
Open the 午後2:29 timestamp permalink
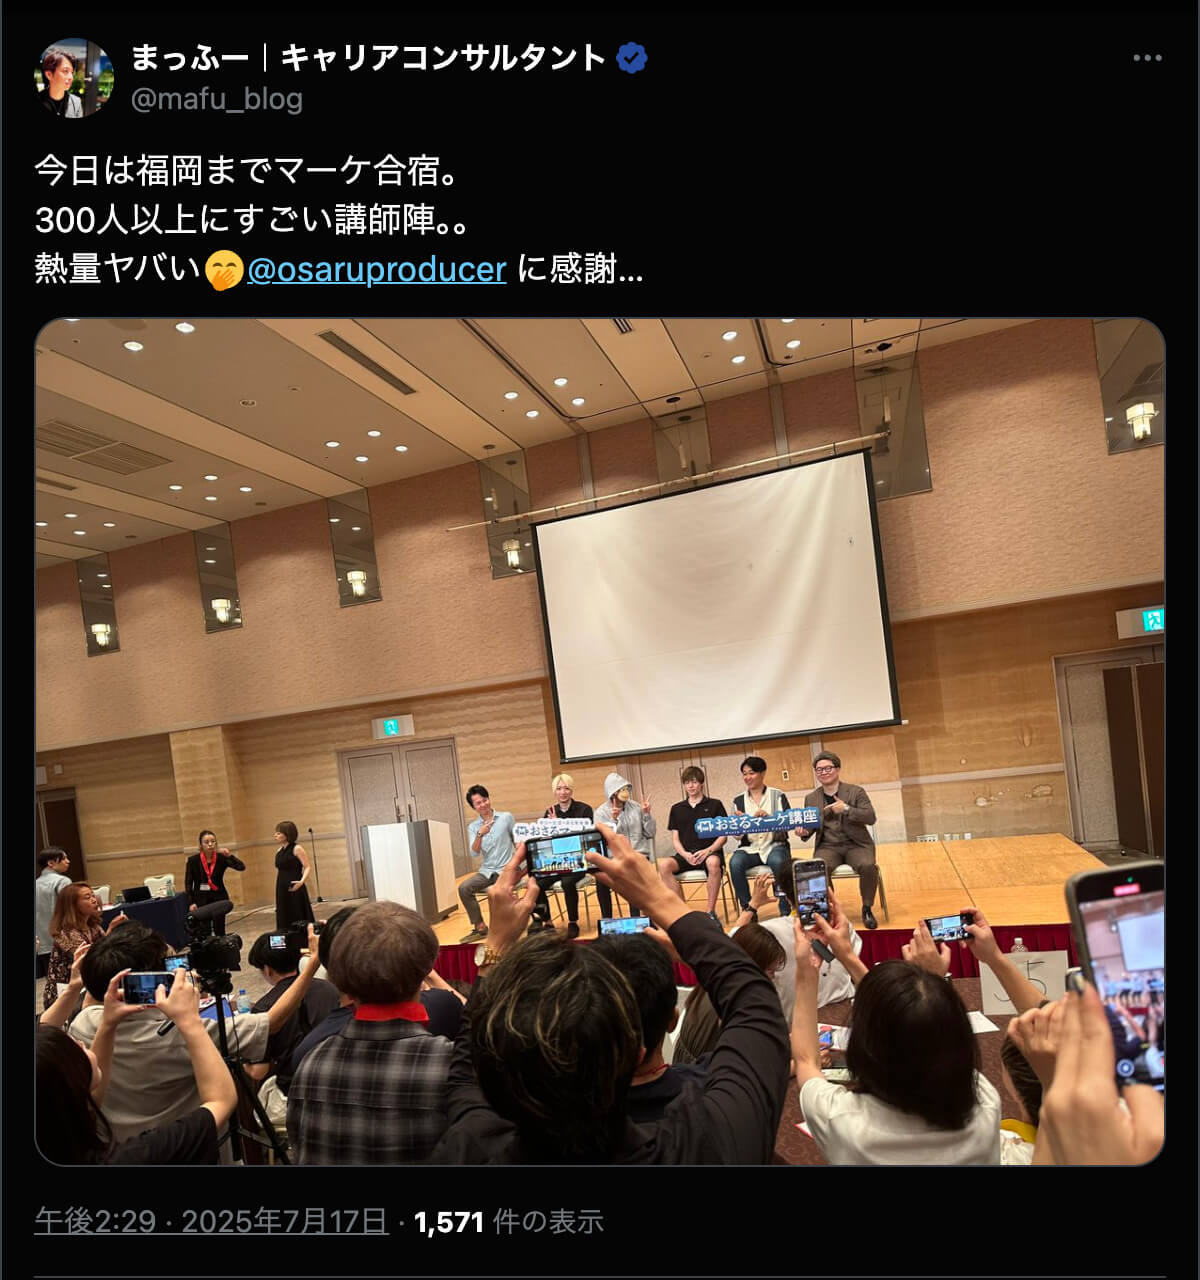click(95, 1221)
